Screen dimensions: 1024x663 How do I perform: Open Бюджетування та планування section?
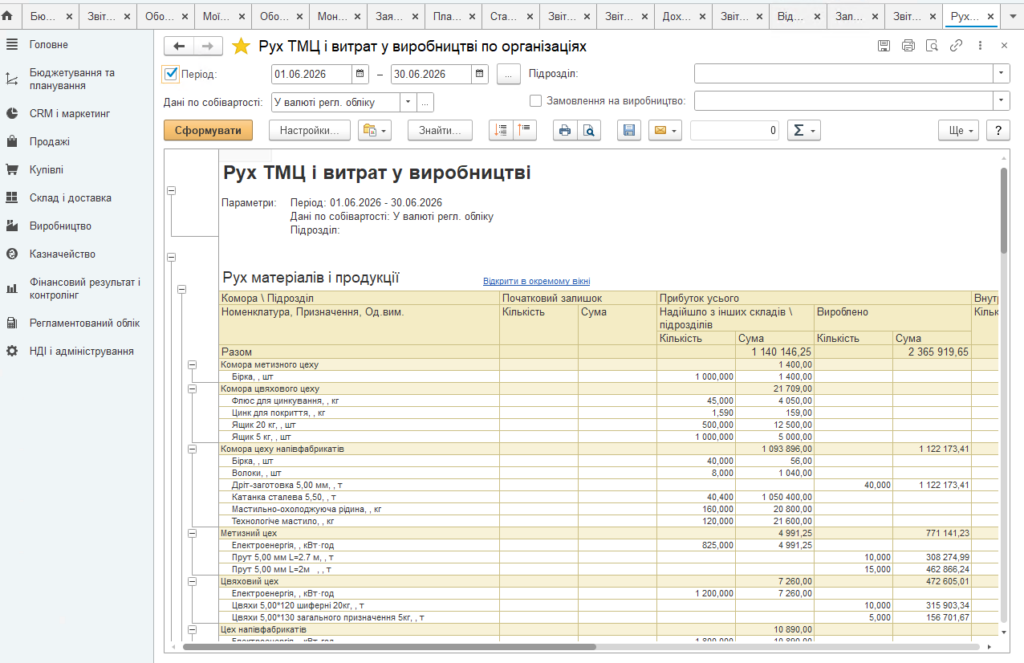72,79
